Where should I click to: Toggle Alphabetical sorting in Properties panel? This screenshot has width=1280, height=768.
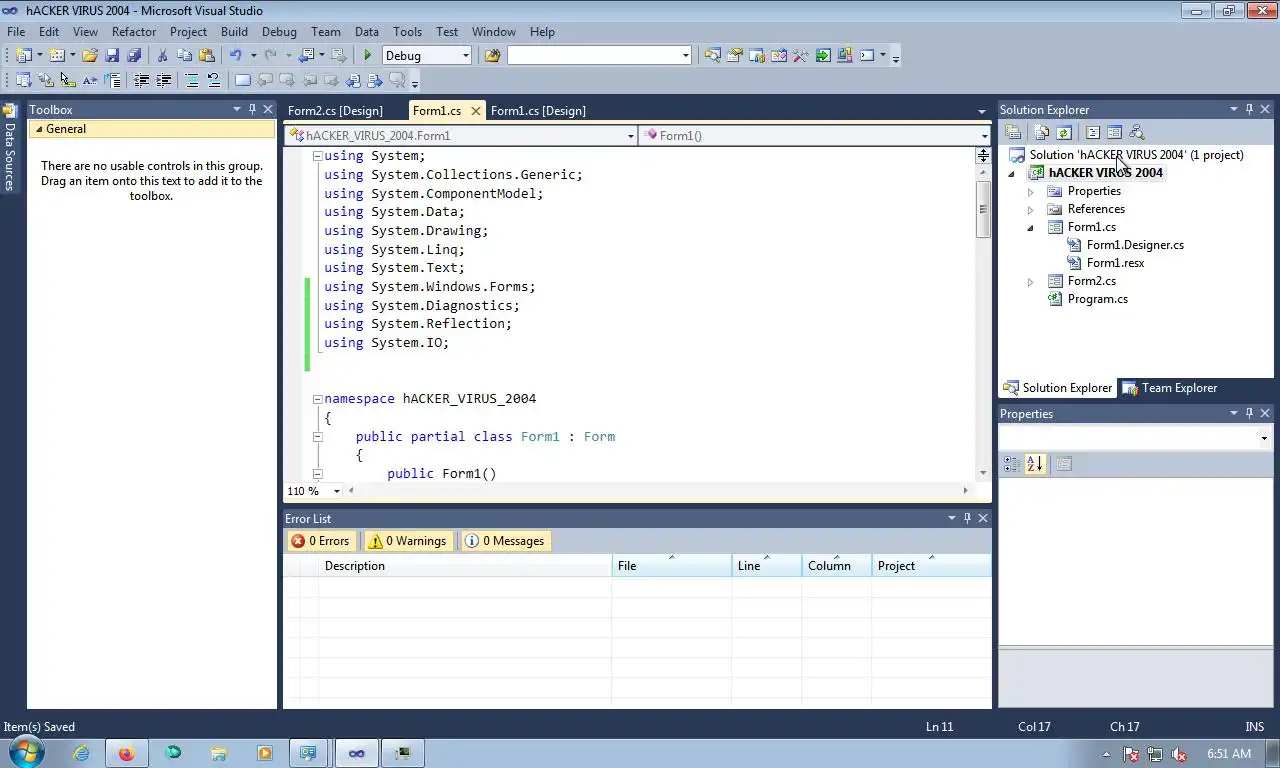1035,464
